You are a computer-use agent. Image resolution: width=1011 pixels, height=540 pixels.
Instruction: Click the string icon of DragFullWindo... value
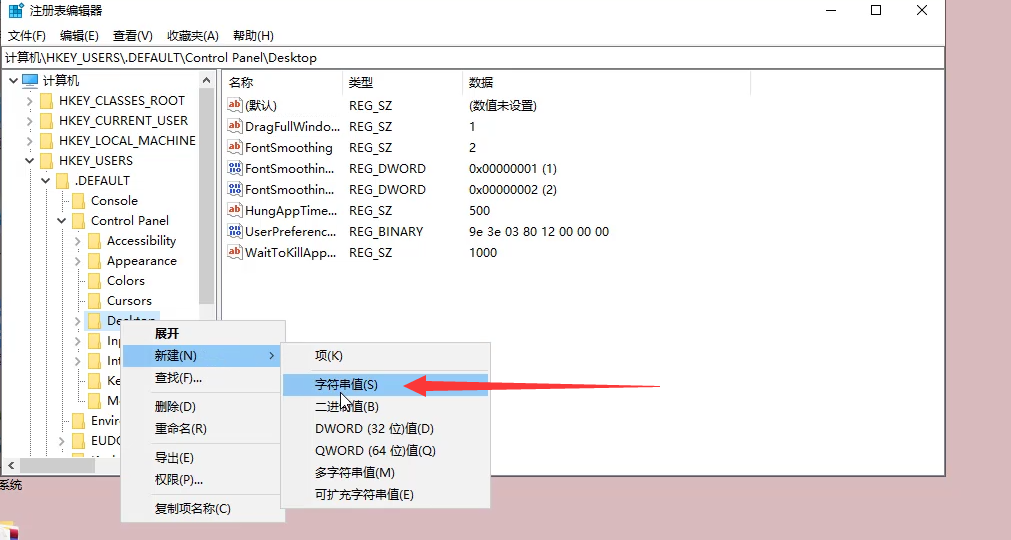pyautogui.click(x=235, y=126)
